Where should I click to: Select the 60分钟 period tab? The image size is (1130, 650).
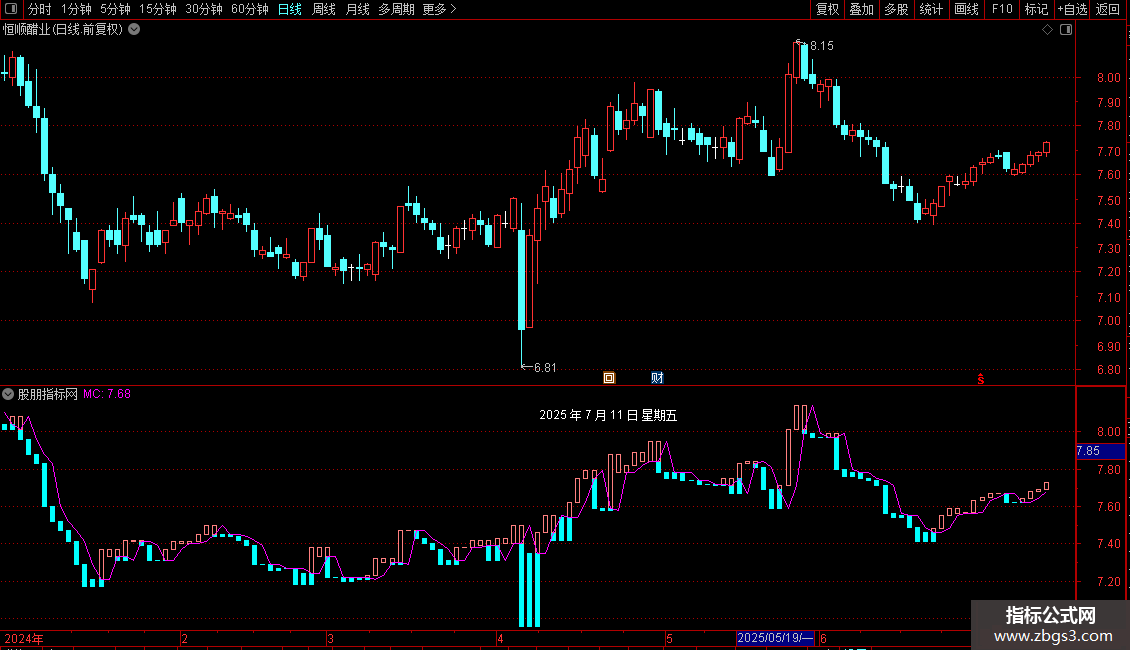(x=250, y=9)
